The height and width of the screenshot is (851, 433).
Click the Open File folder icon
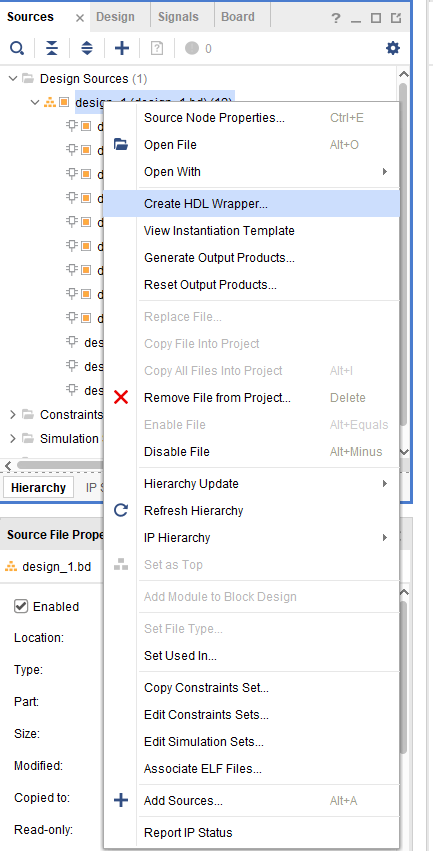(x=121, y=145)
